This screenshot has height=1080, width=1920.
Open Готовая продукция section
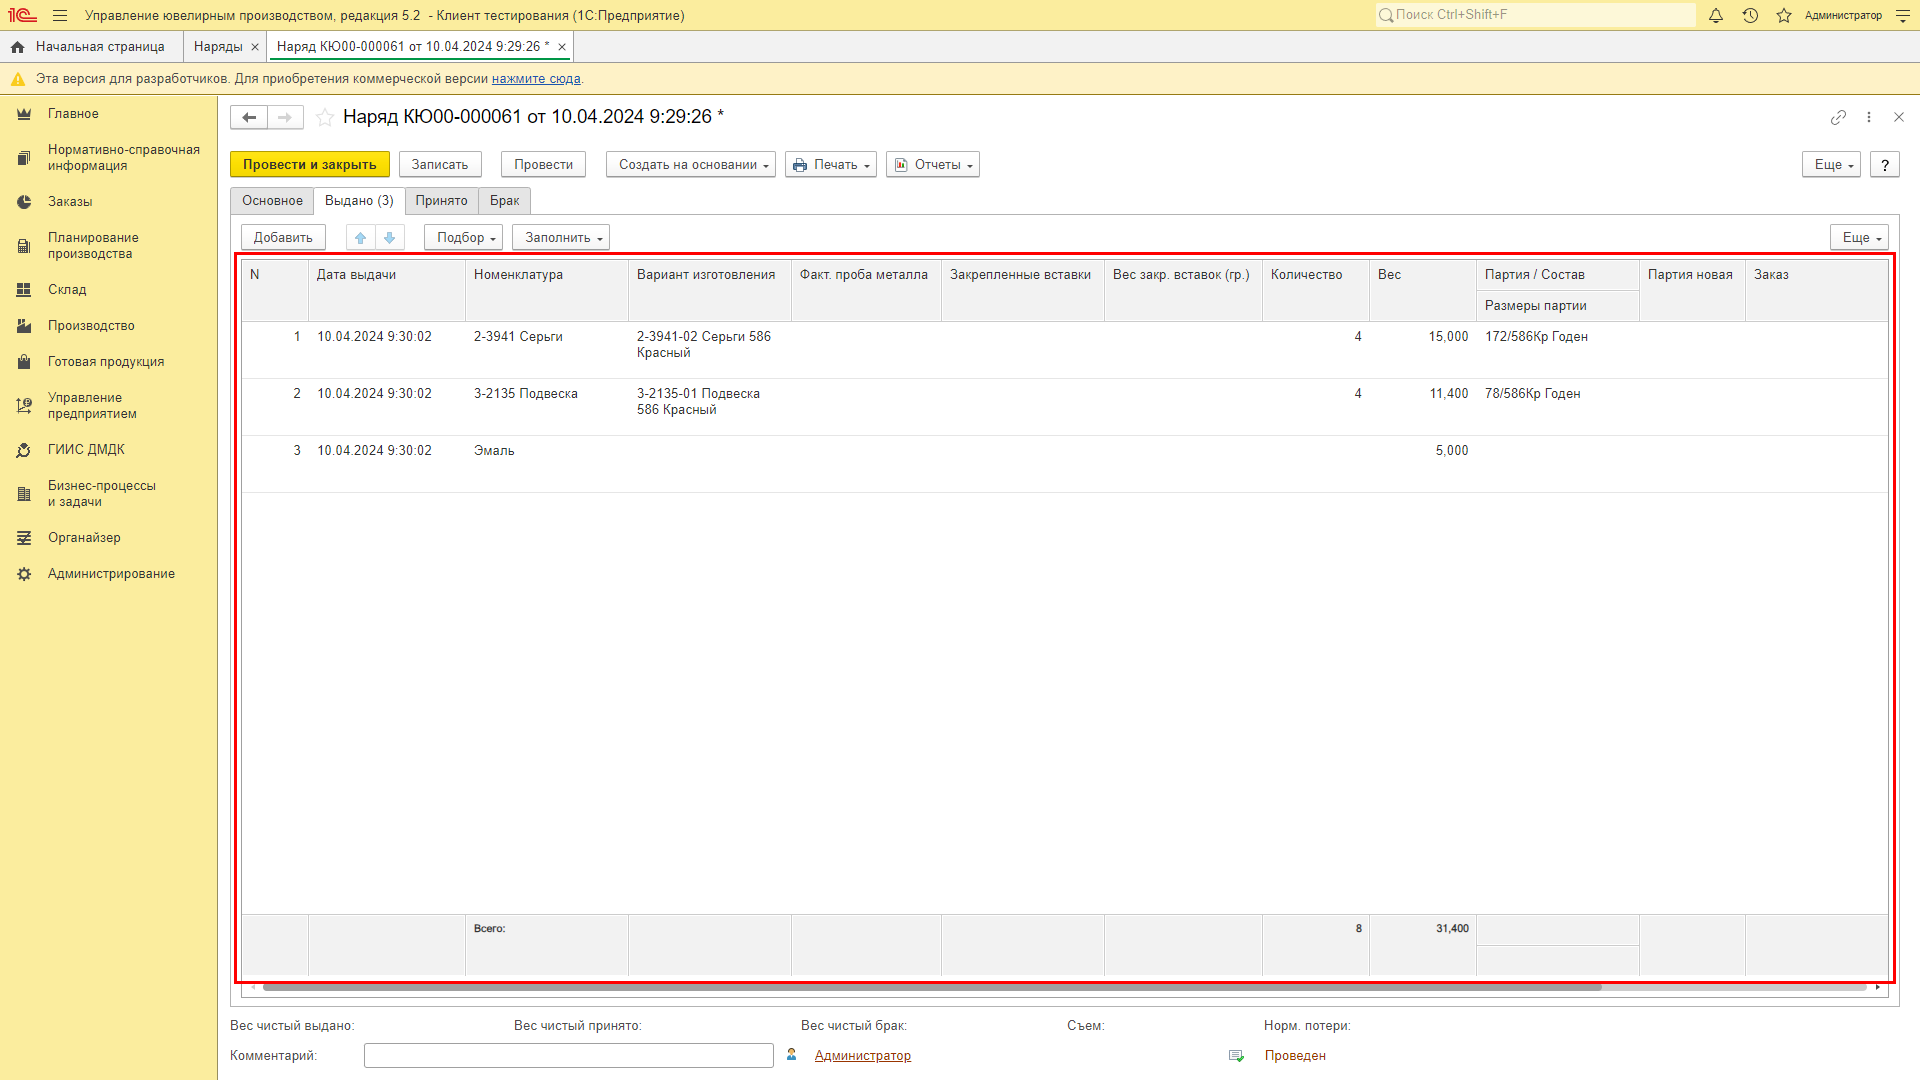click(x=108, y=362)
